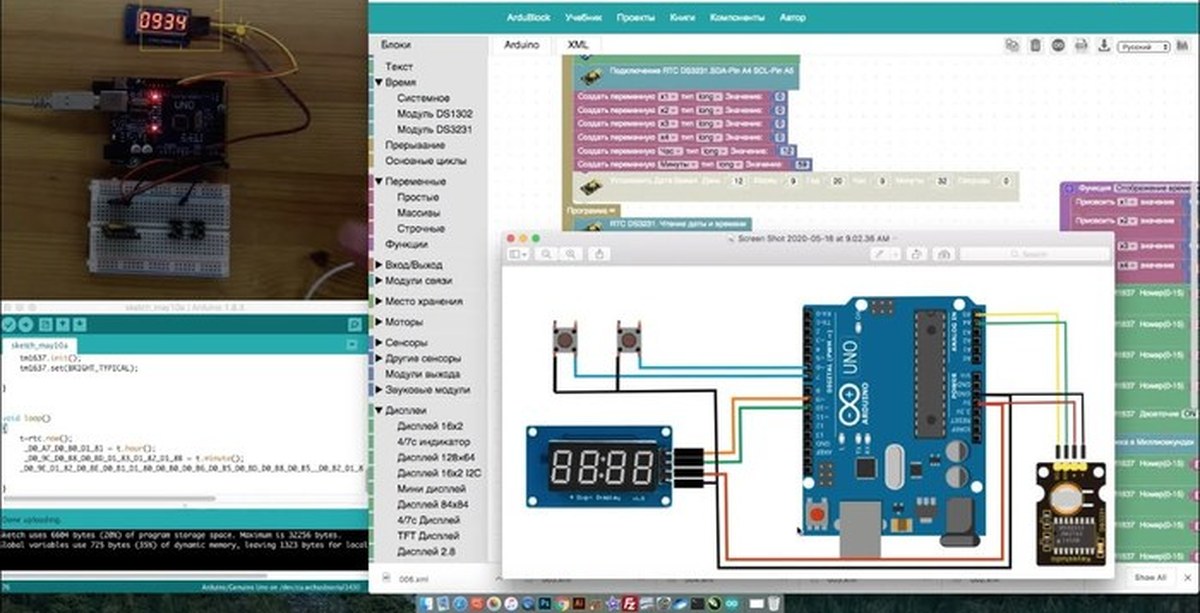Viewport: 1200px width, 613px height.
Task: Collapse Переменные category
Action: coord(378,182)
